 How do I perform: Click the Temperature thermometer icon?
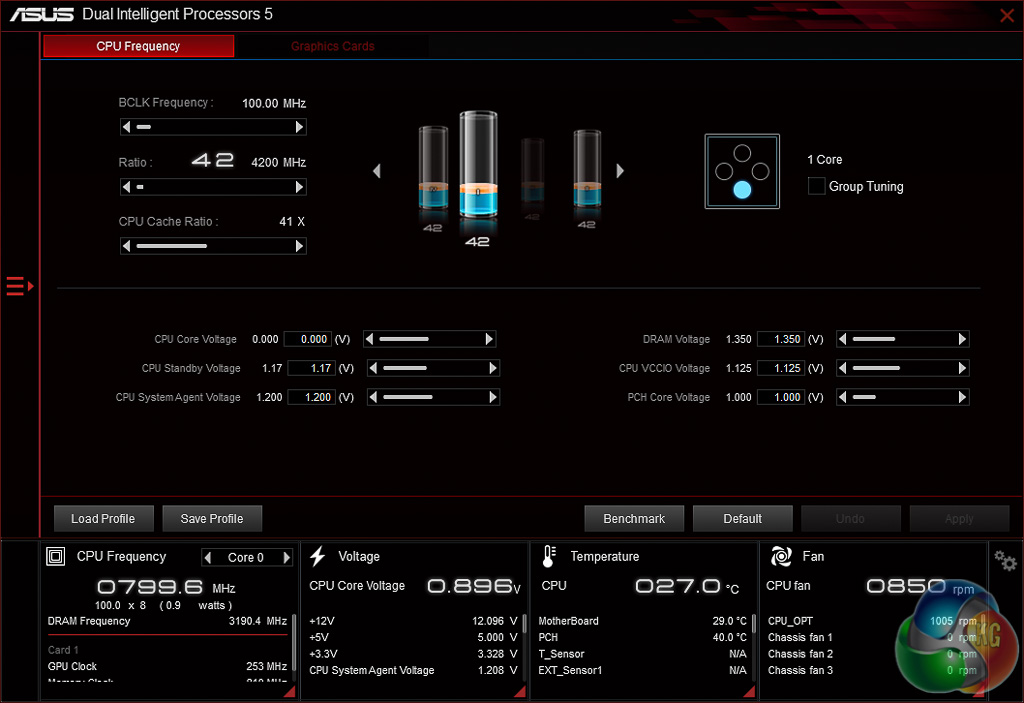(549, 557)
